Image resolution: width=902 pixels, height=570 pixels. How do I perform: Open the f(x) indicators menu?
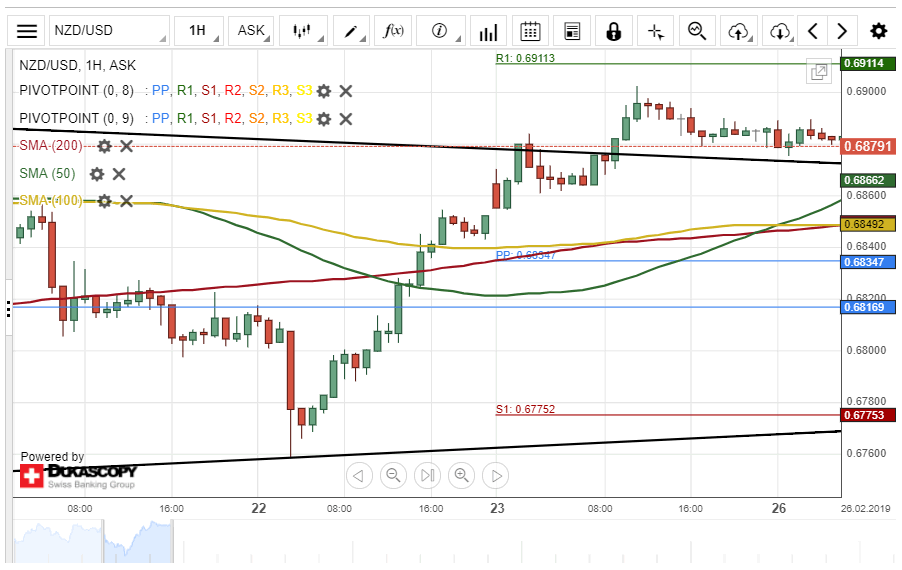(394, 31)
